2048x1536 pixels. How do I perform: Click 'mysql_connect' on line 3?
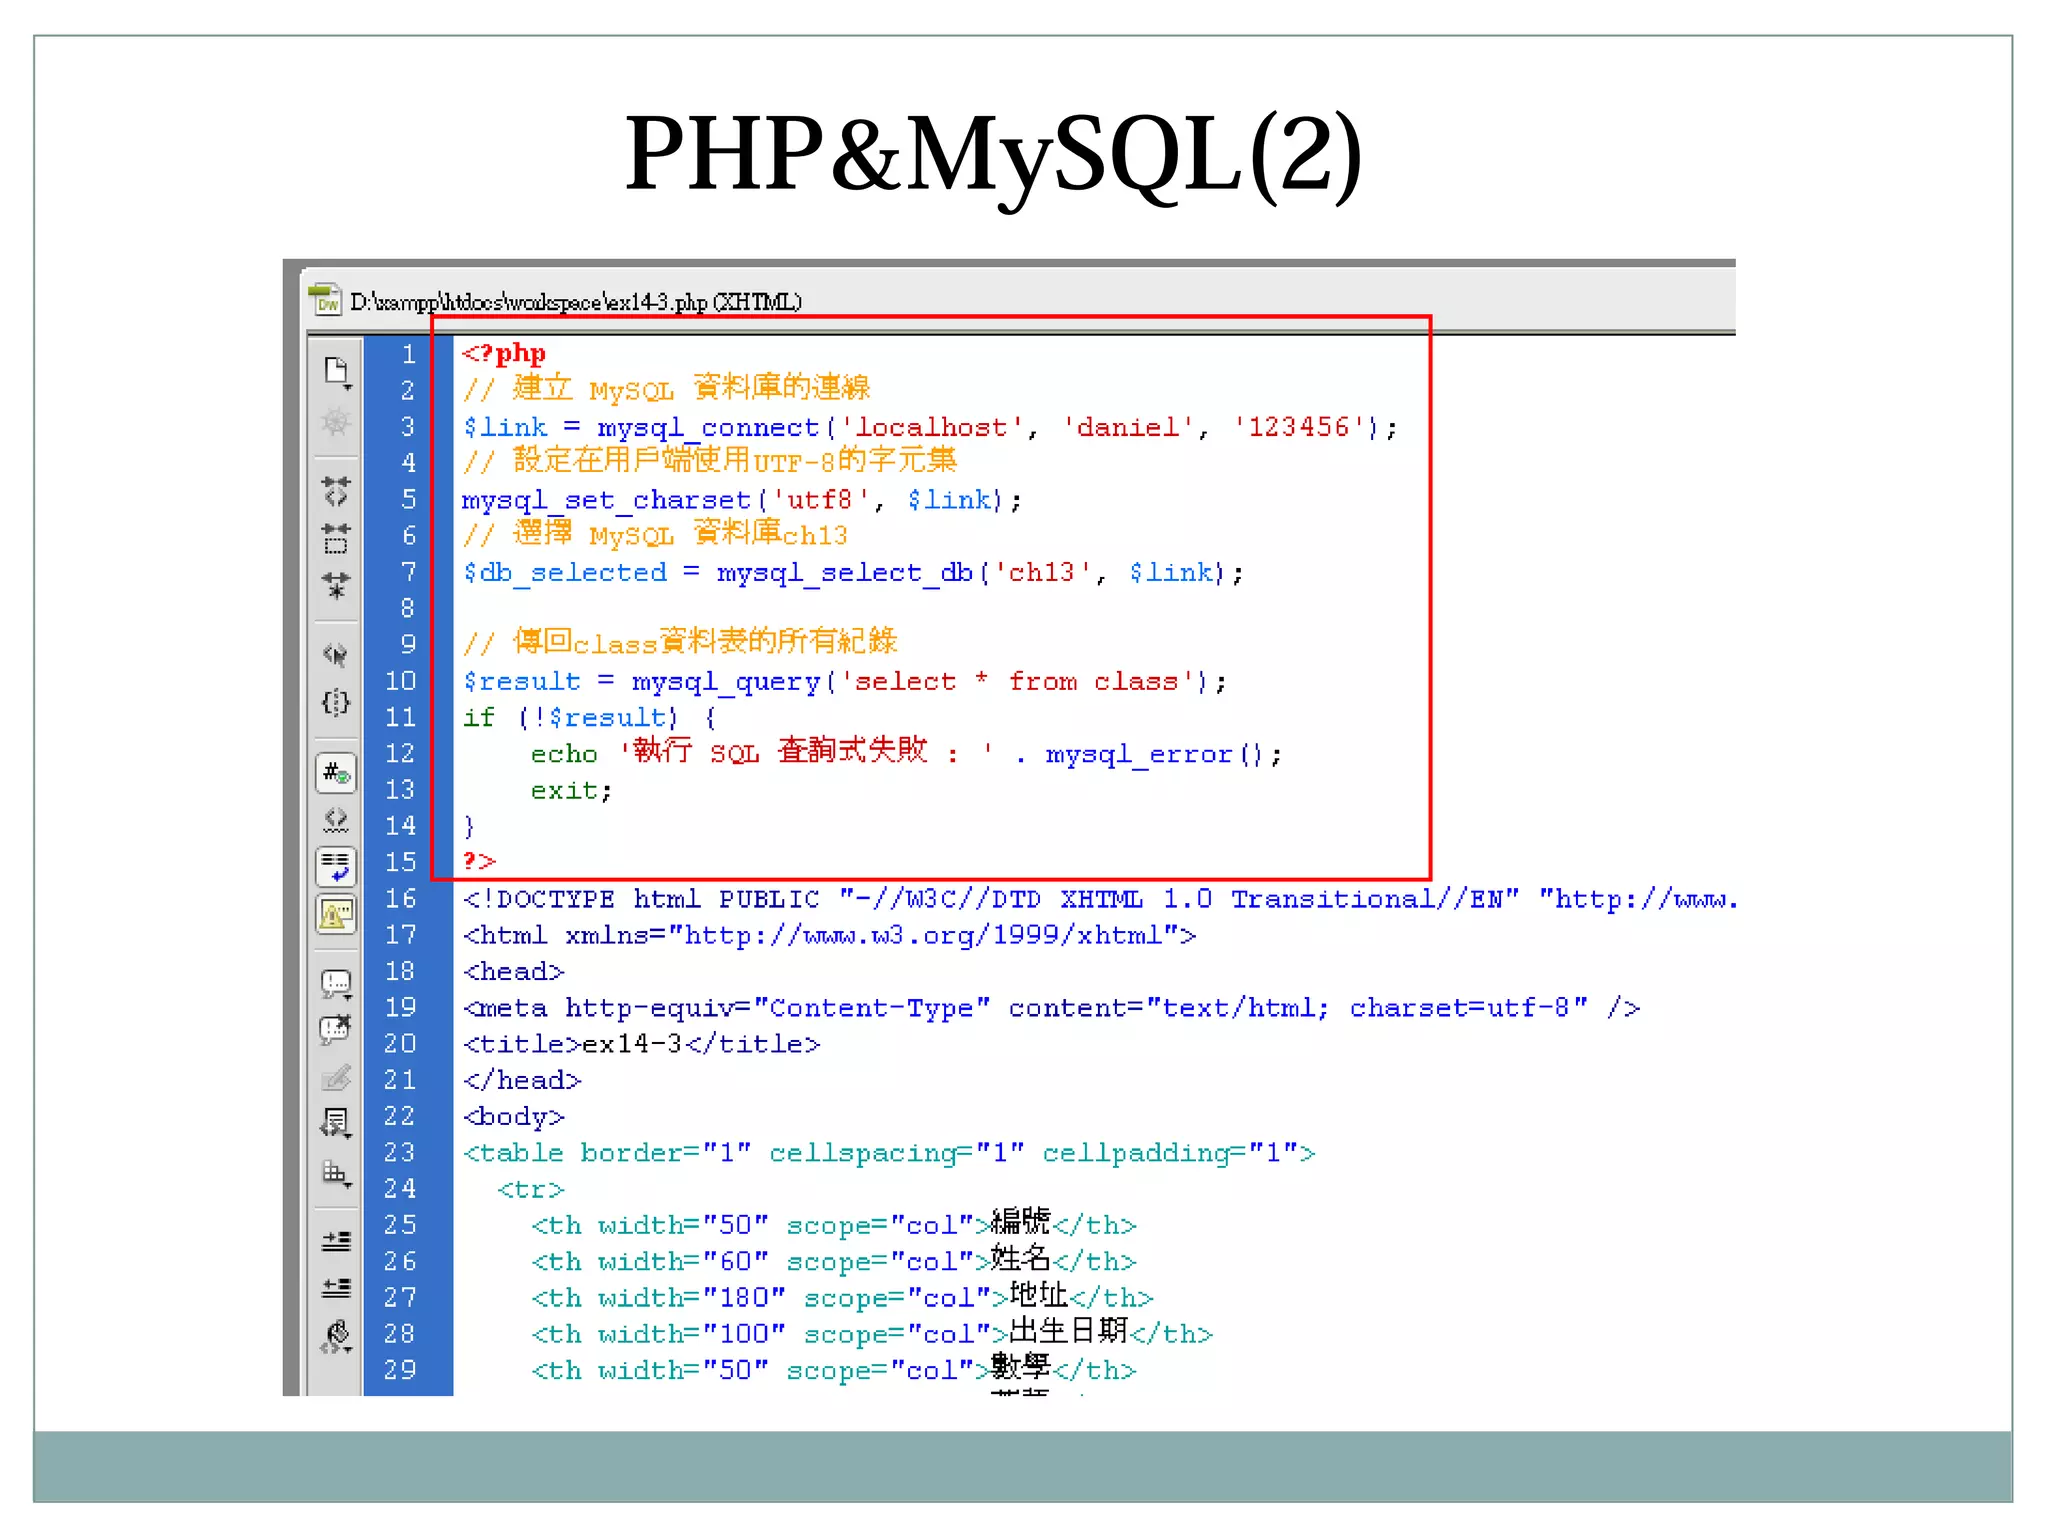(708, 428)
